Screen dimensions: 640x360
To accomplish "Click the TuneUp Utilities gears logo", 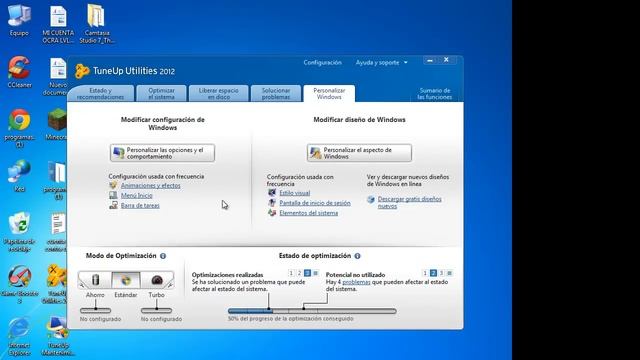I will [82, 71].
